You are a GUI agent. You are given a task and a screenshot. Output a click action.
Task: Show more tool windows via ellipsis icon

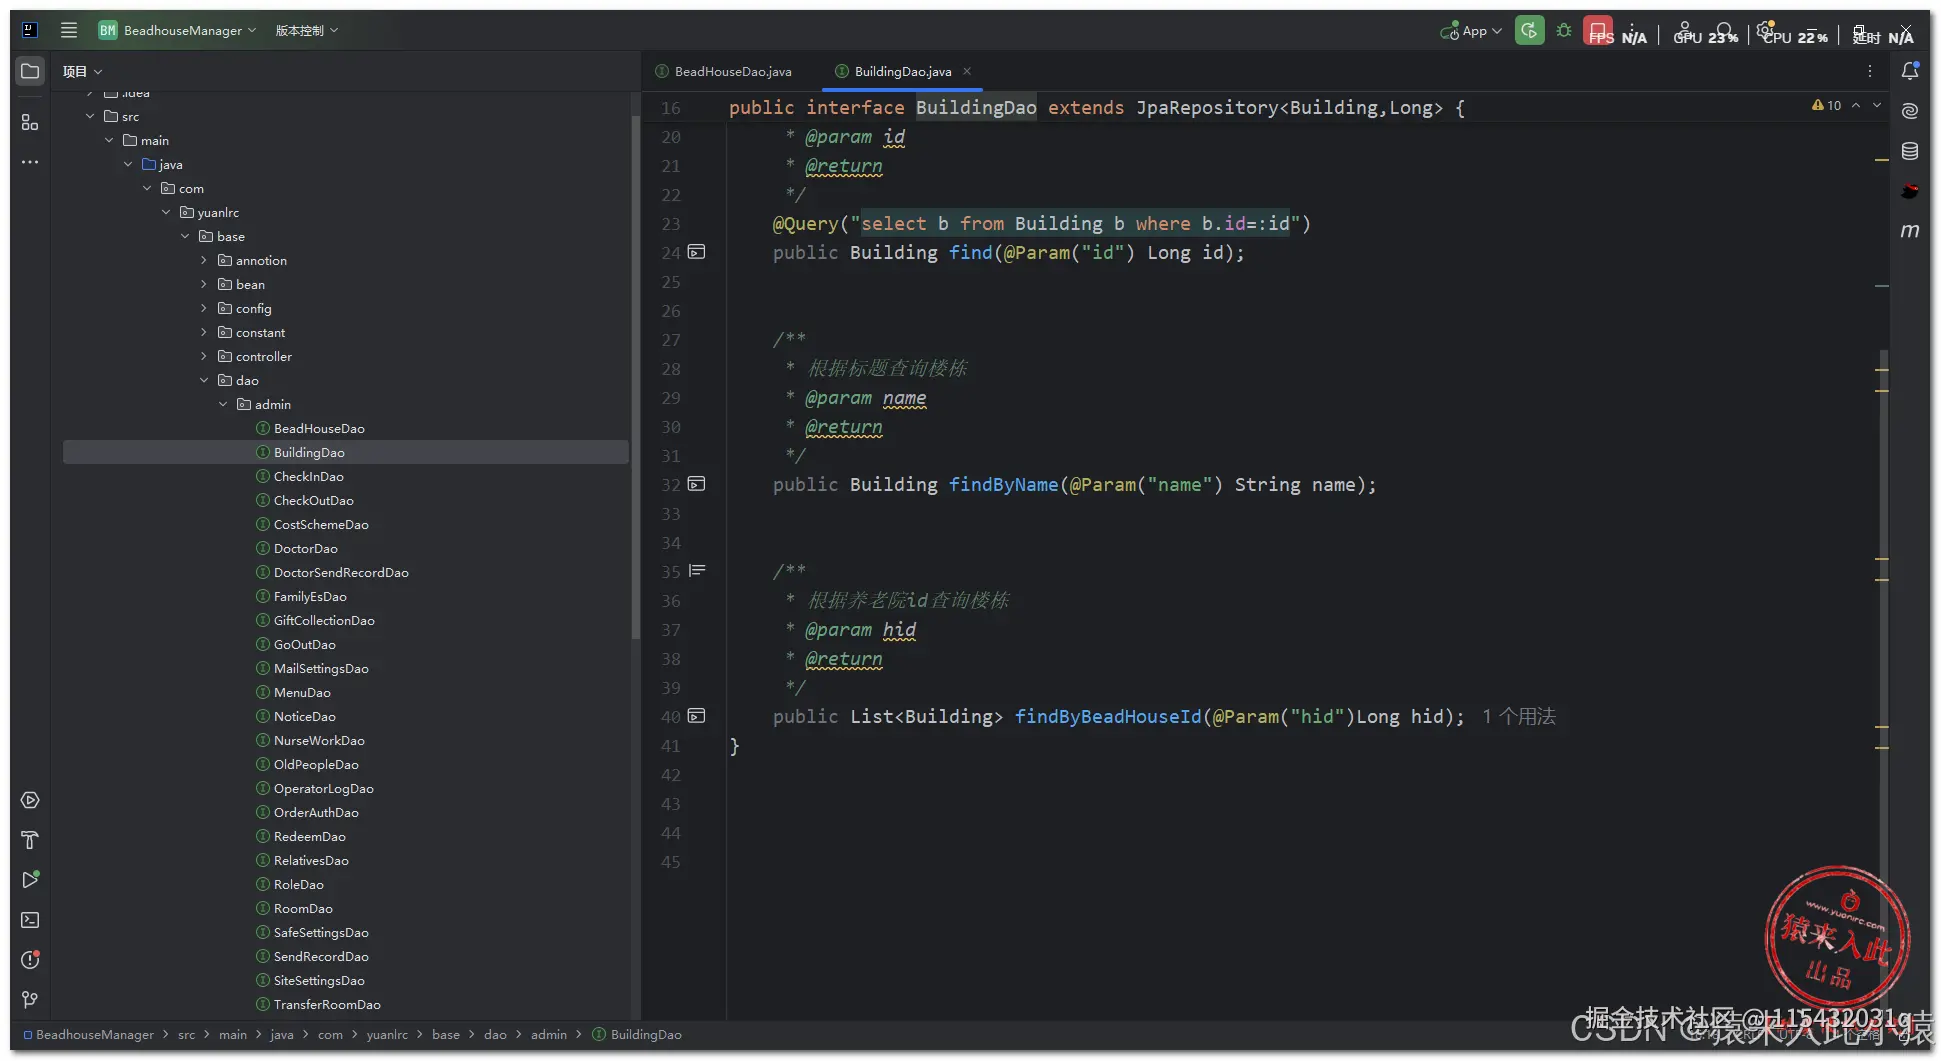(x=30, y=162)
